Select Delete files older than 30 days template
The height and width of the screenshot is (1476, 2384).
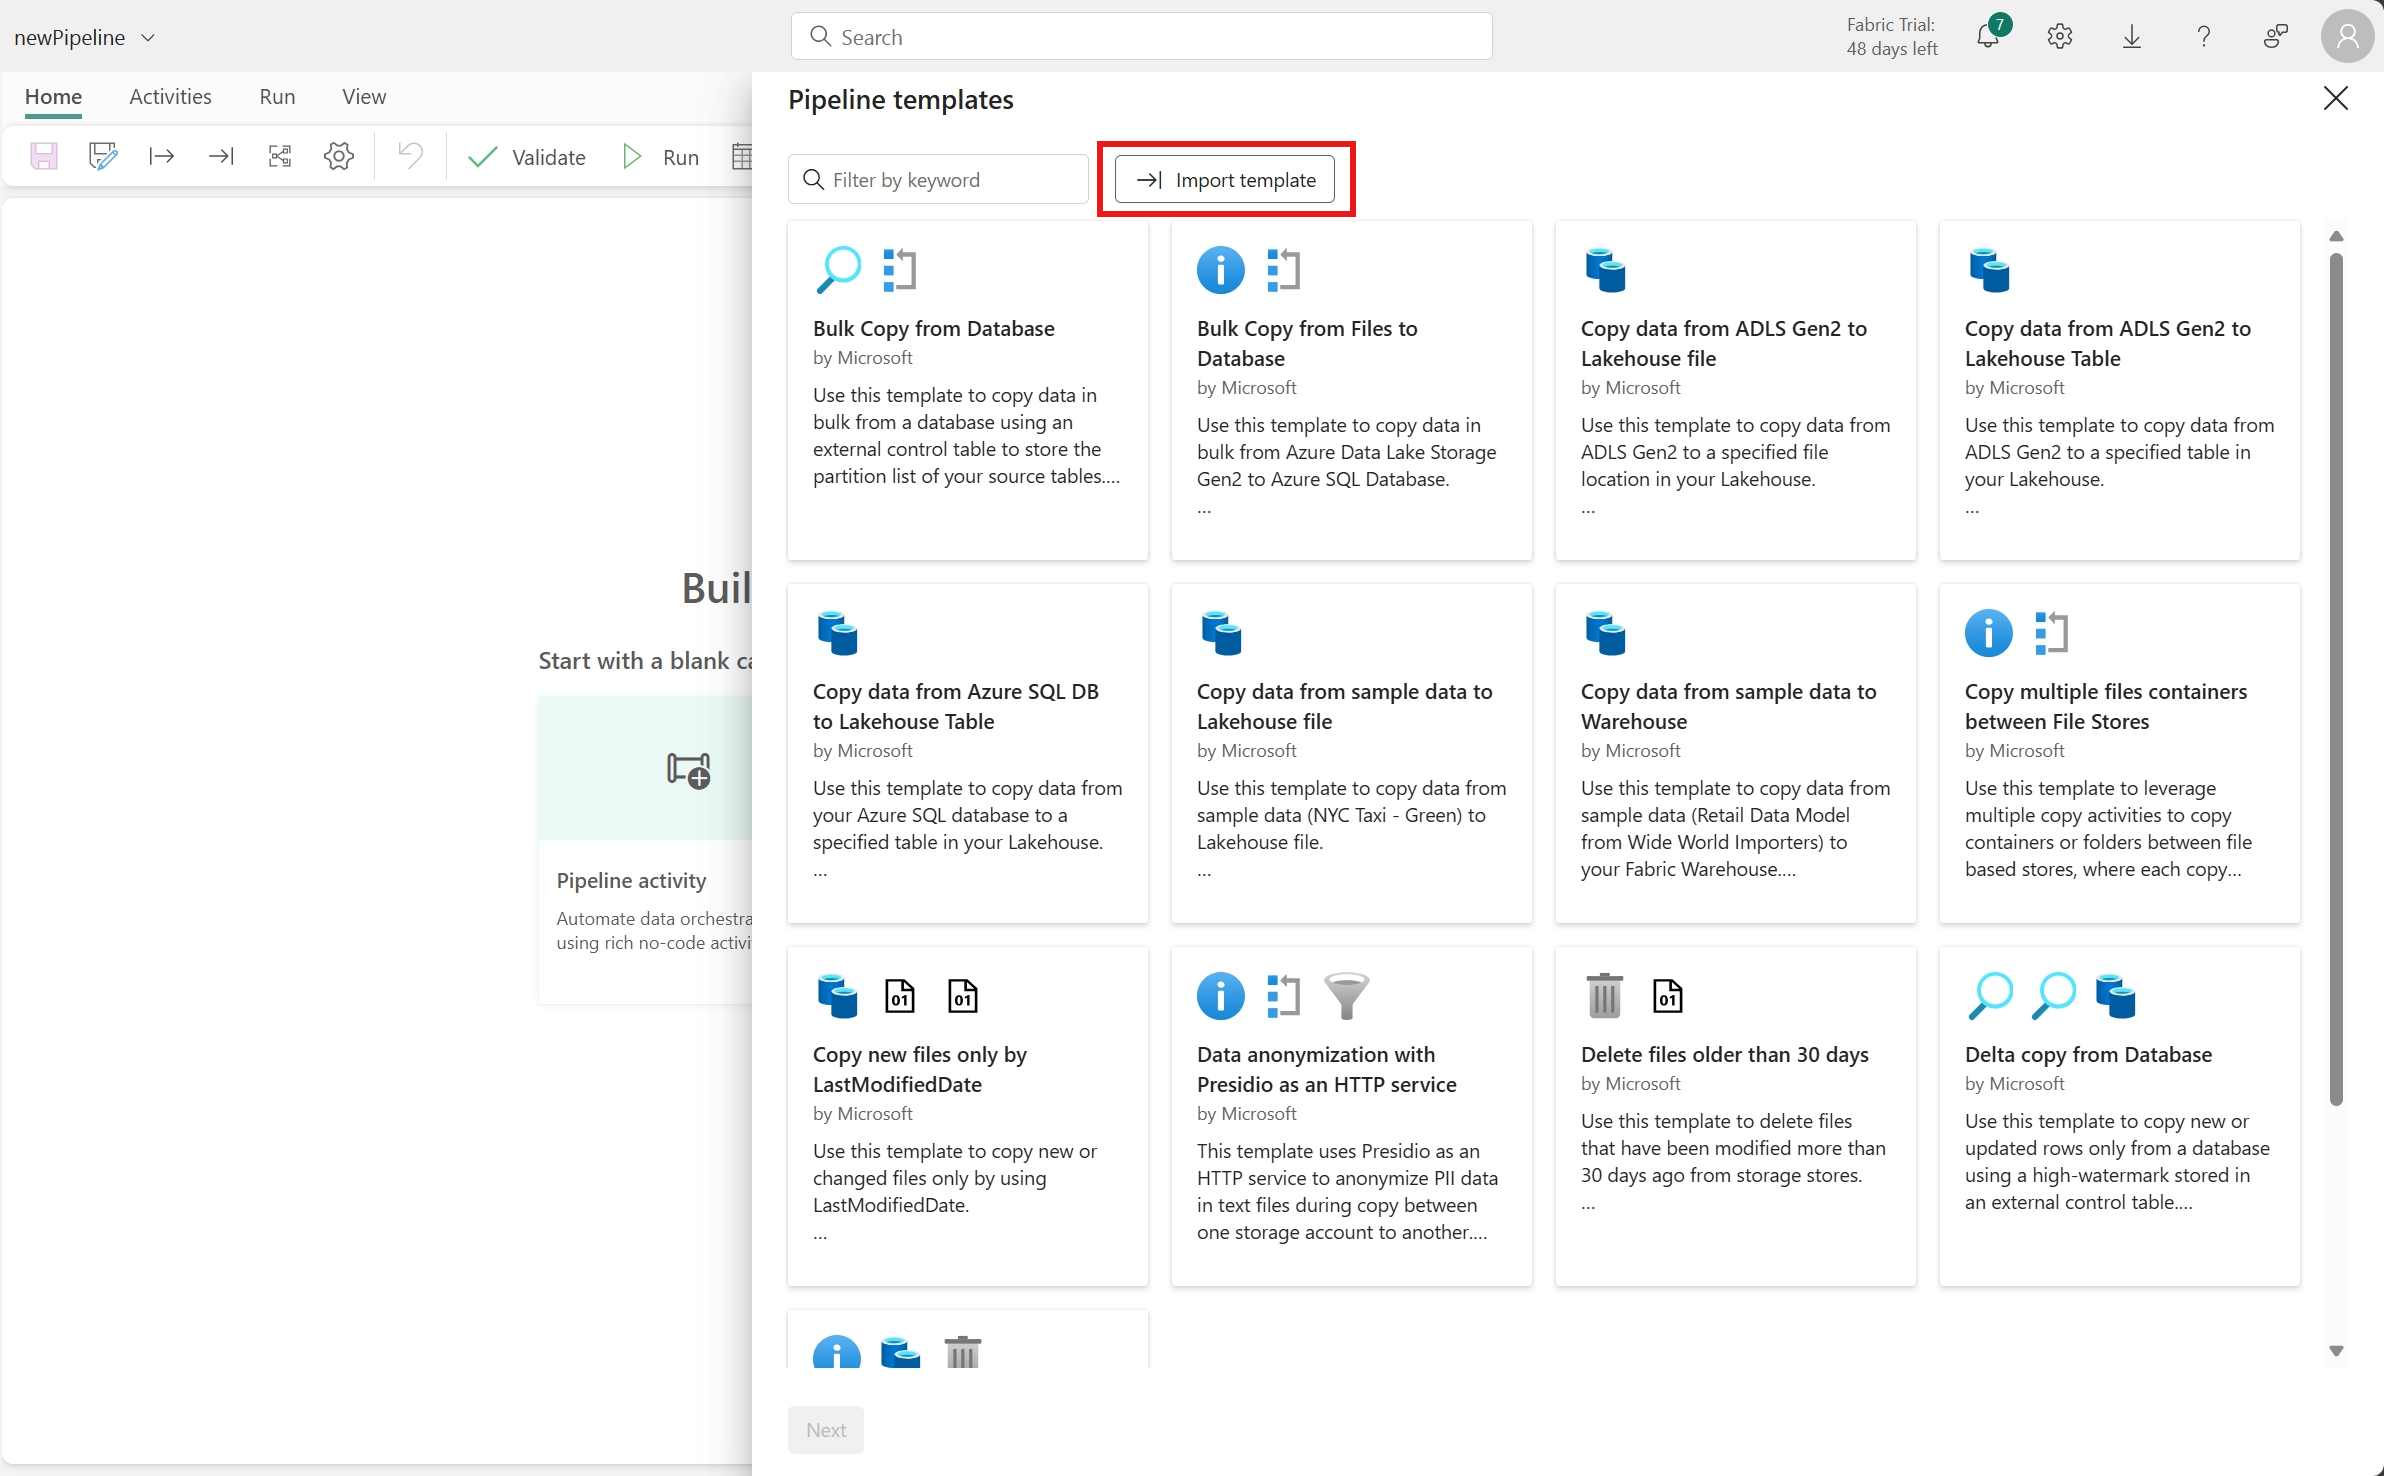point(1735,1115)
